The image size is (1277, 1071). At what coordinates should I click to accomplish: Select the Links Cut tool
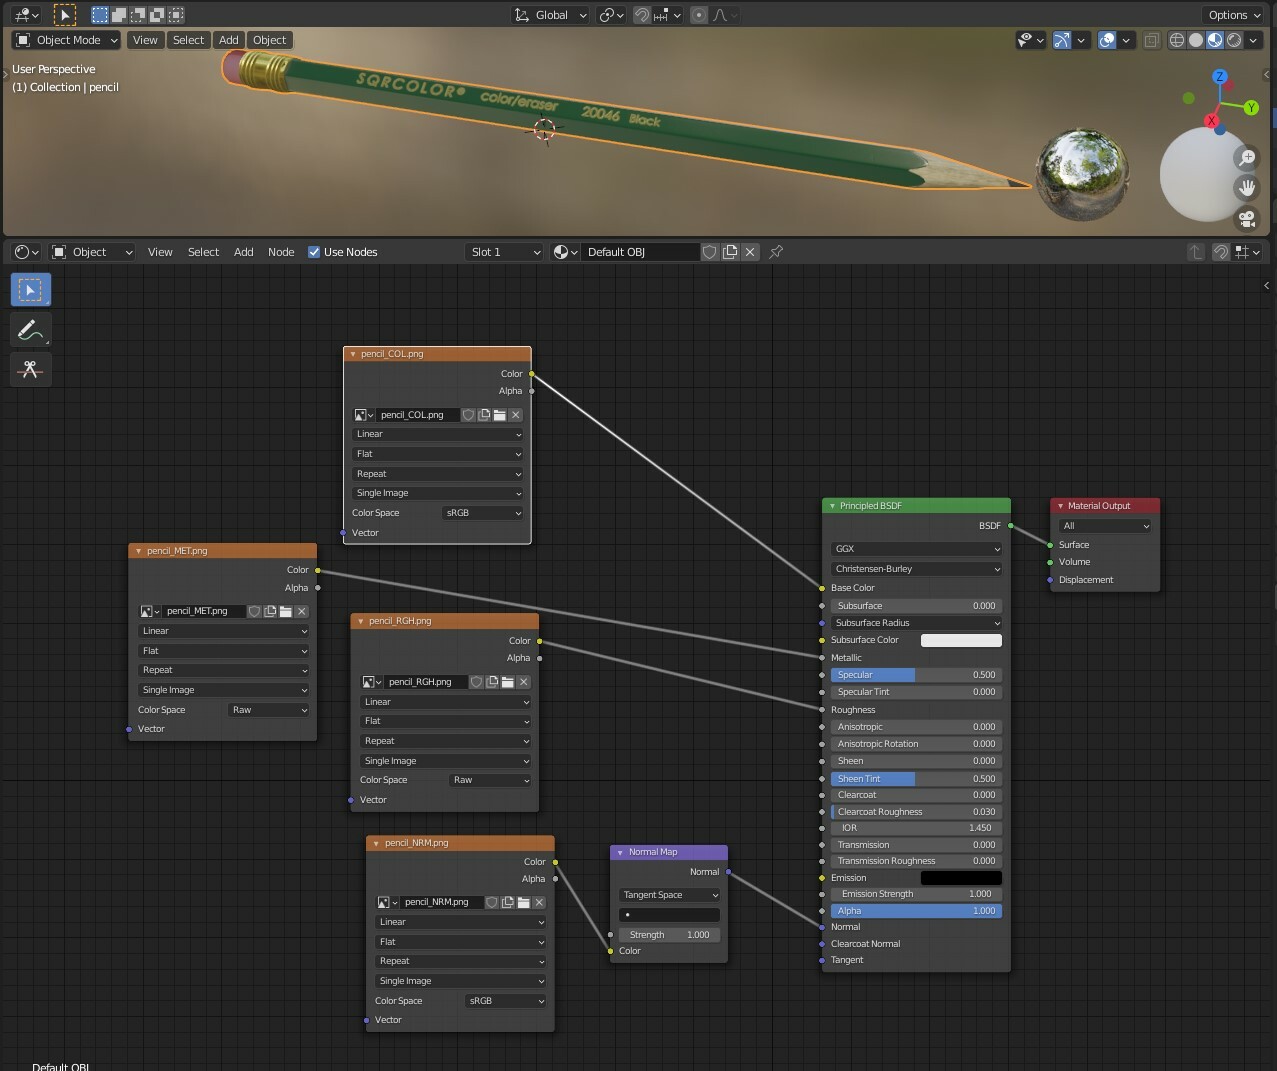coord(30,370)
